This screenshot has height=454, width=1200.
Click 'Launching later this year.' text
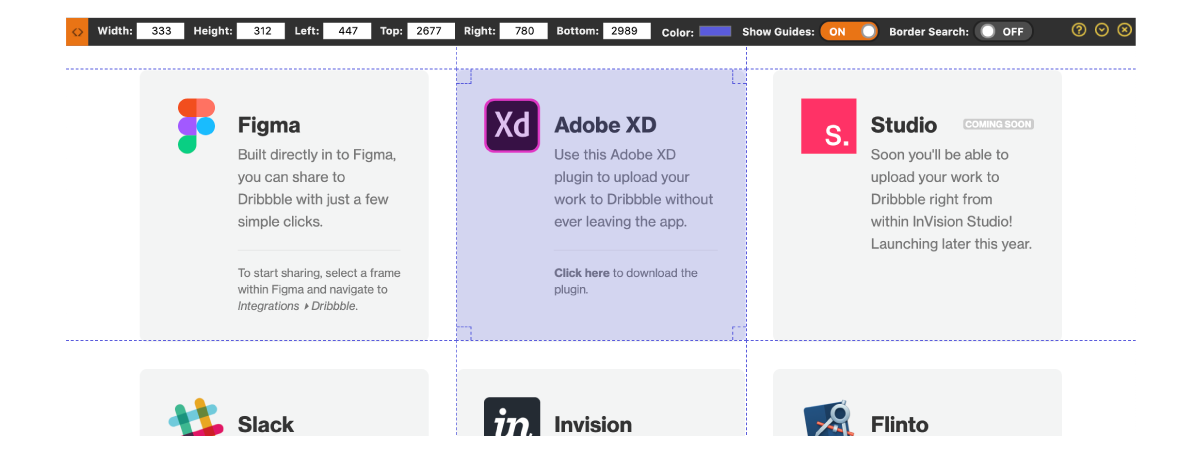pyautogui.click(x=951, y=243)
